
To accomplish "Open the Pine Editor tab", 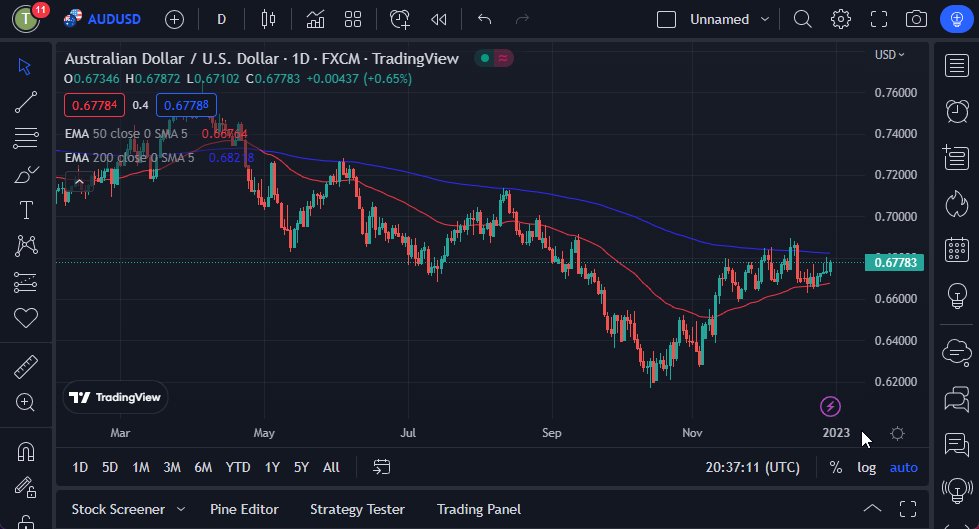I will coord(244,509).
